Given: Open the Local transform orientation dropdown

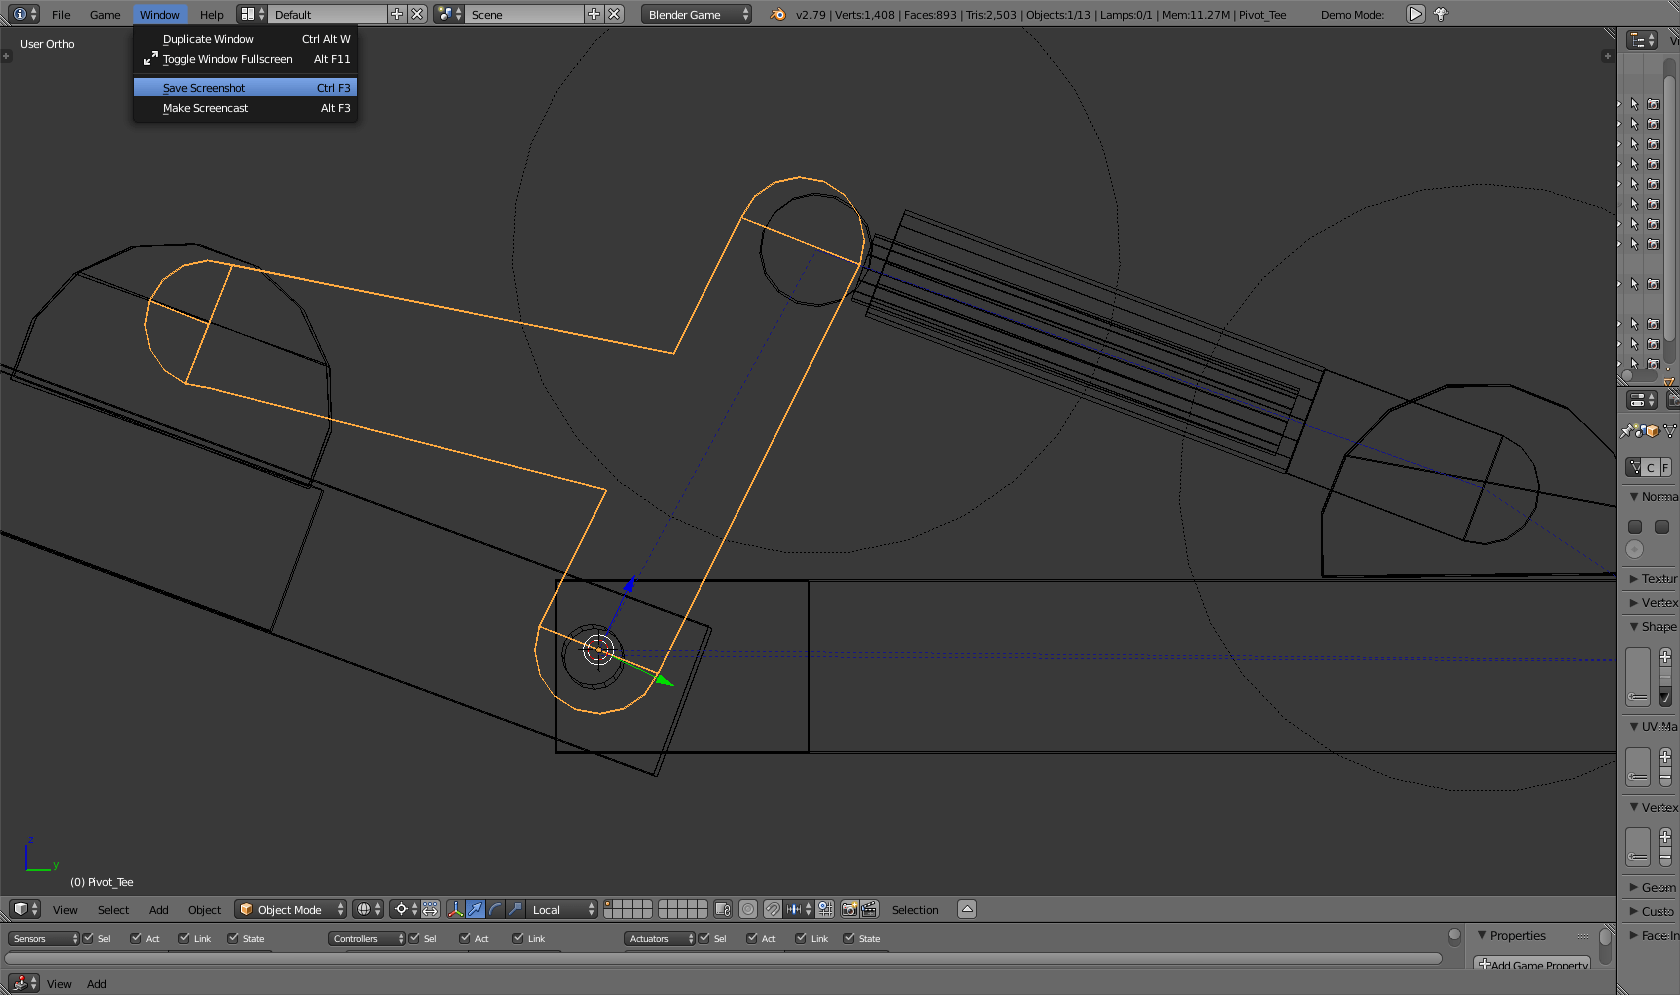Looking at the screenshot, I should [x=562, y=909].
